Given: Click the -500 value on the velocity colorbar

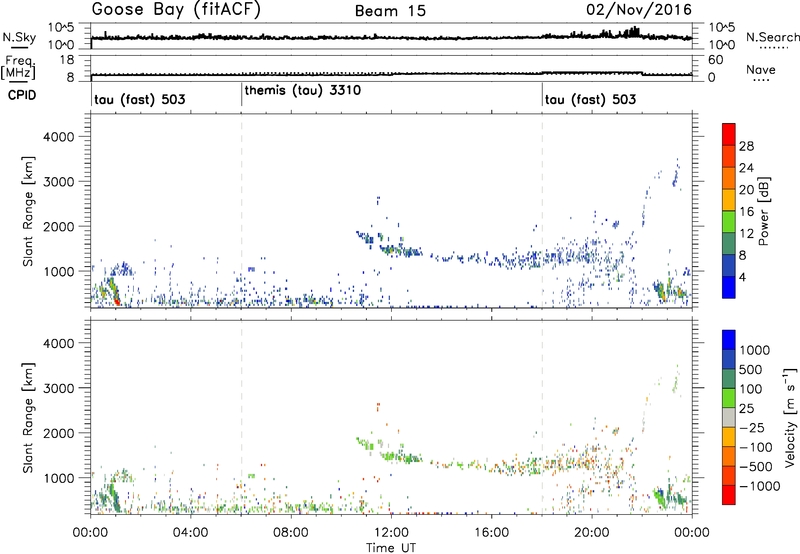Looking at the screenshot, I should click(x=756, y=466).
